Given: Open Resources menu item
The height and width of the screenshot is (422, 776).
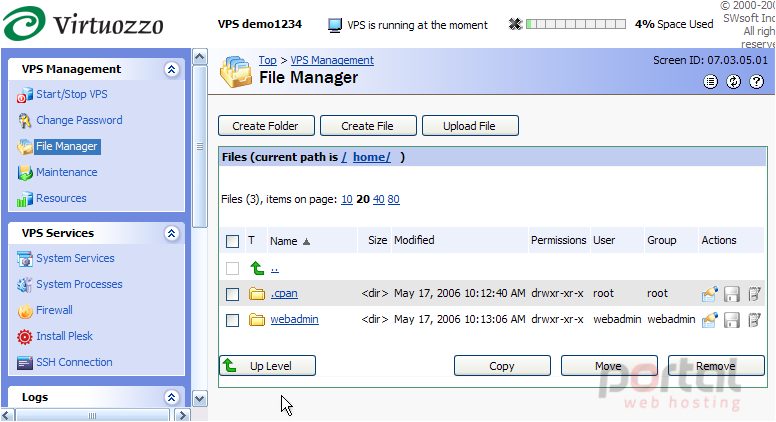Looking at the screenshot, I should 61,198.
